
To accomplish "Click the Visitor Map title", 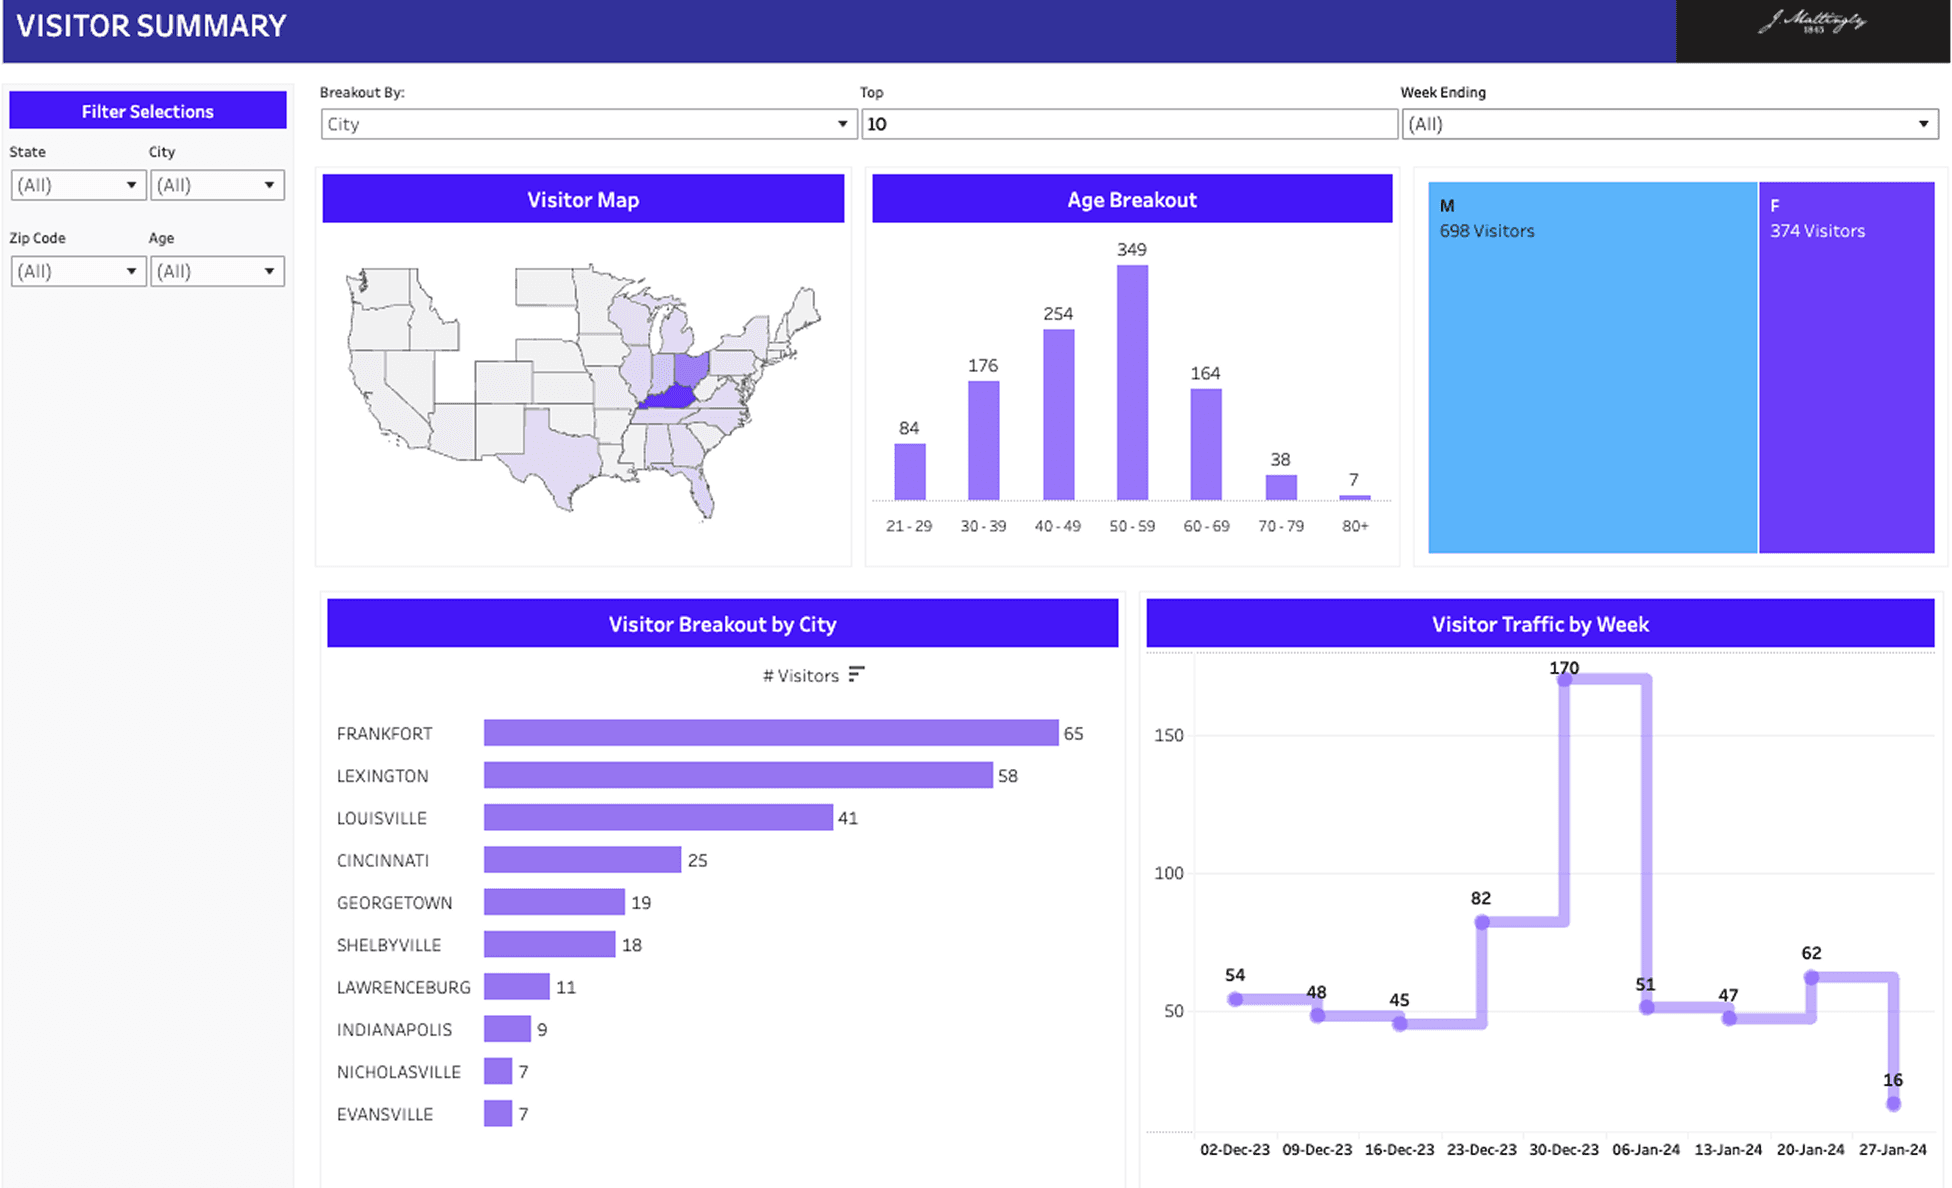I will coord(583,199).
